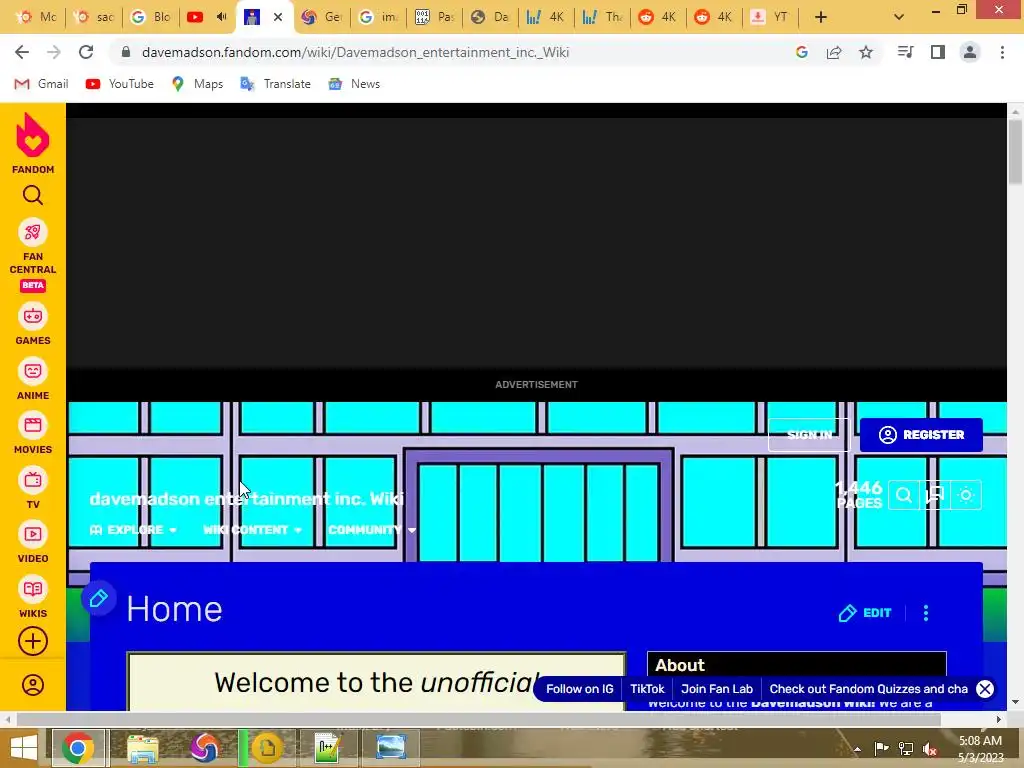Open the tab search dropdown
This screenshot has height=768, width=1024.
click(x=899, y=17)
